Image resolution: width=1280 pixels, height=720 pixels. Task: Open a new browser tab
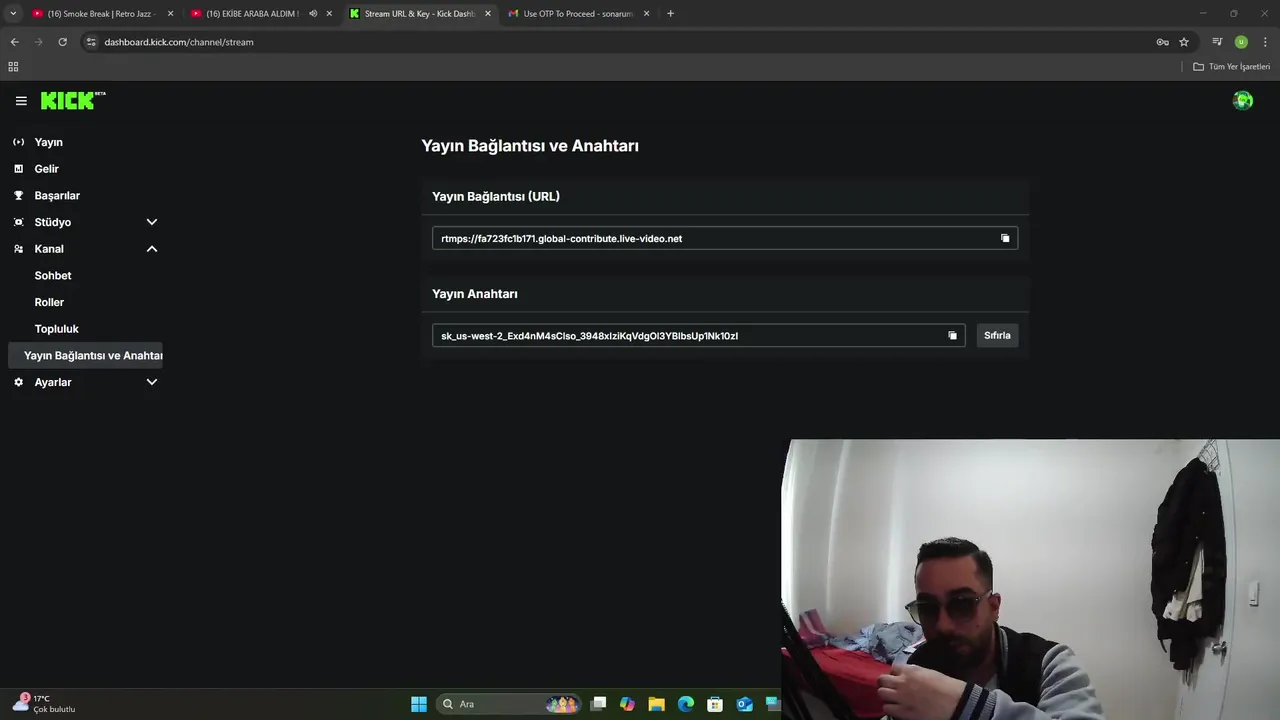(x=670, y=14)
